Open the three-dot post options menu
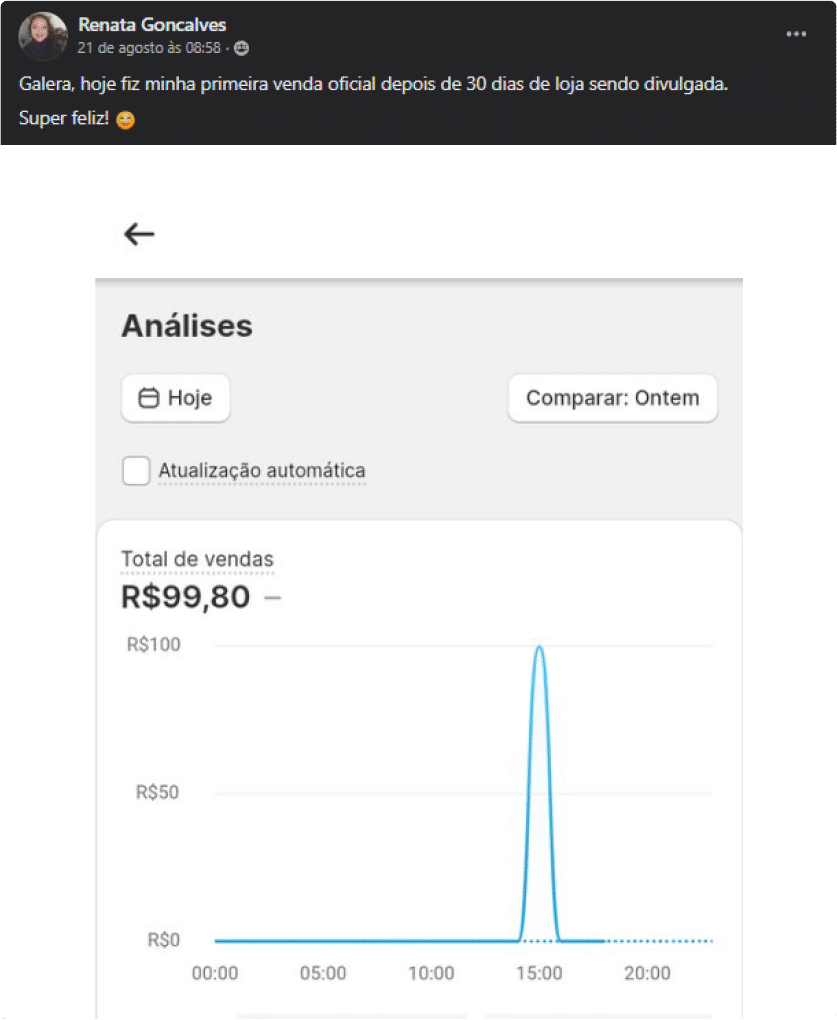The image size is (837, 1020). [796, 34]
